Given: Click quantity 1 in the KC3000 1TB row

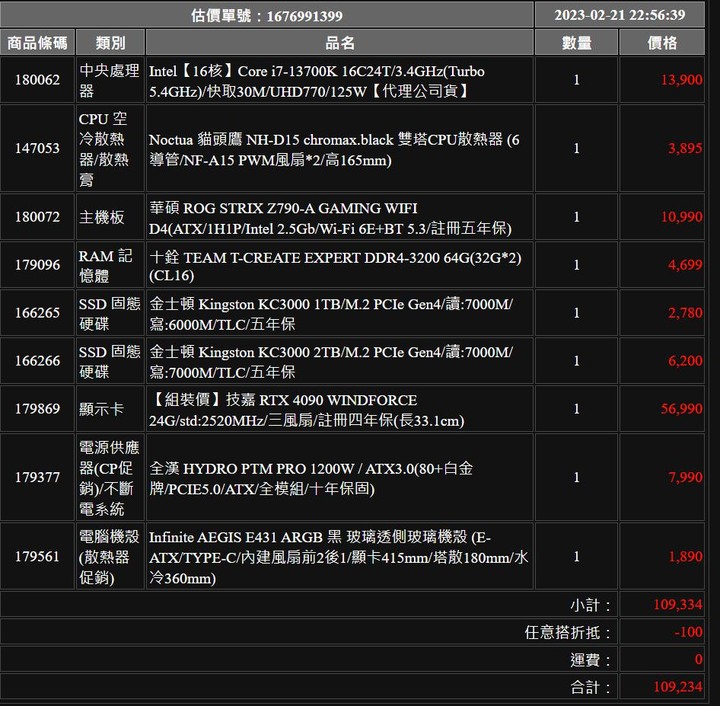Looking at the screenshot, I should tap(576, 313).
